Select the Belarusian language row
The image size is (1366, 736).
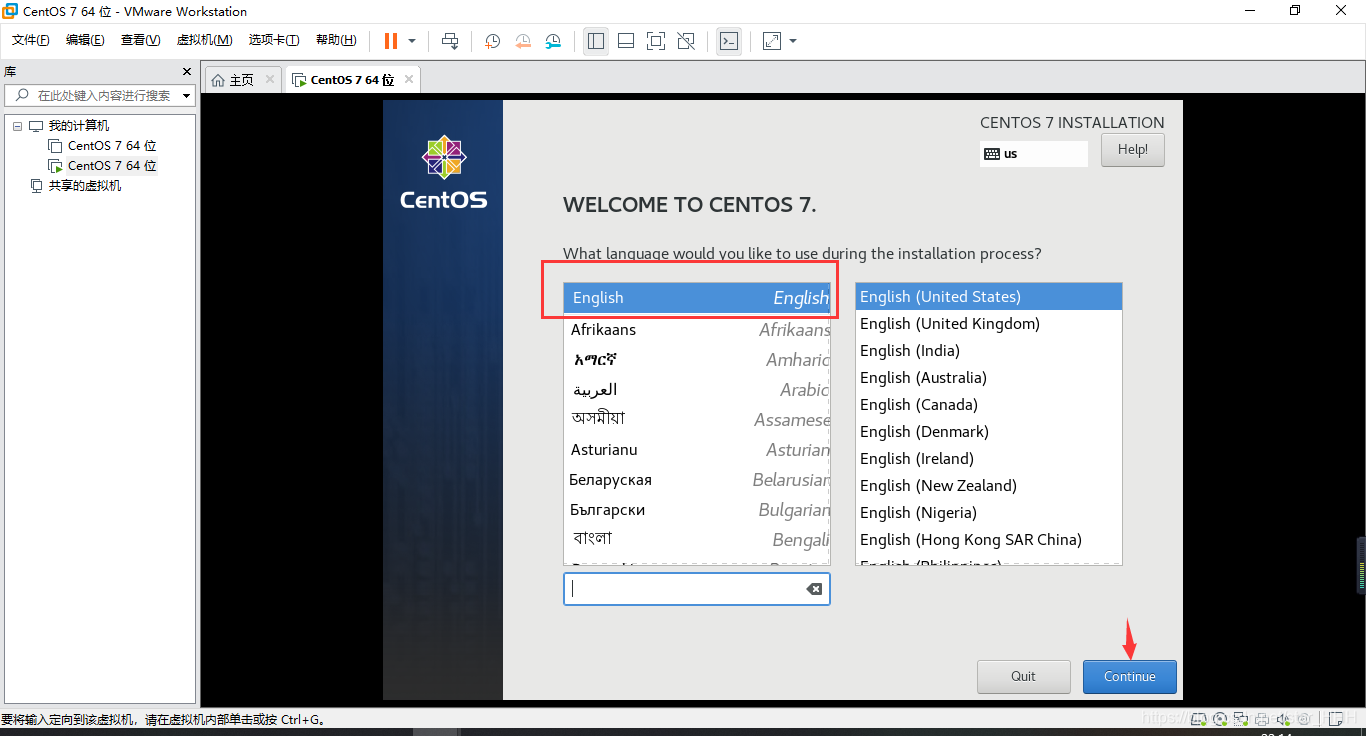pyautogui.click(x=697, y=480)
